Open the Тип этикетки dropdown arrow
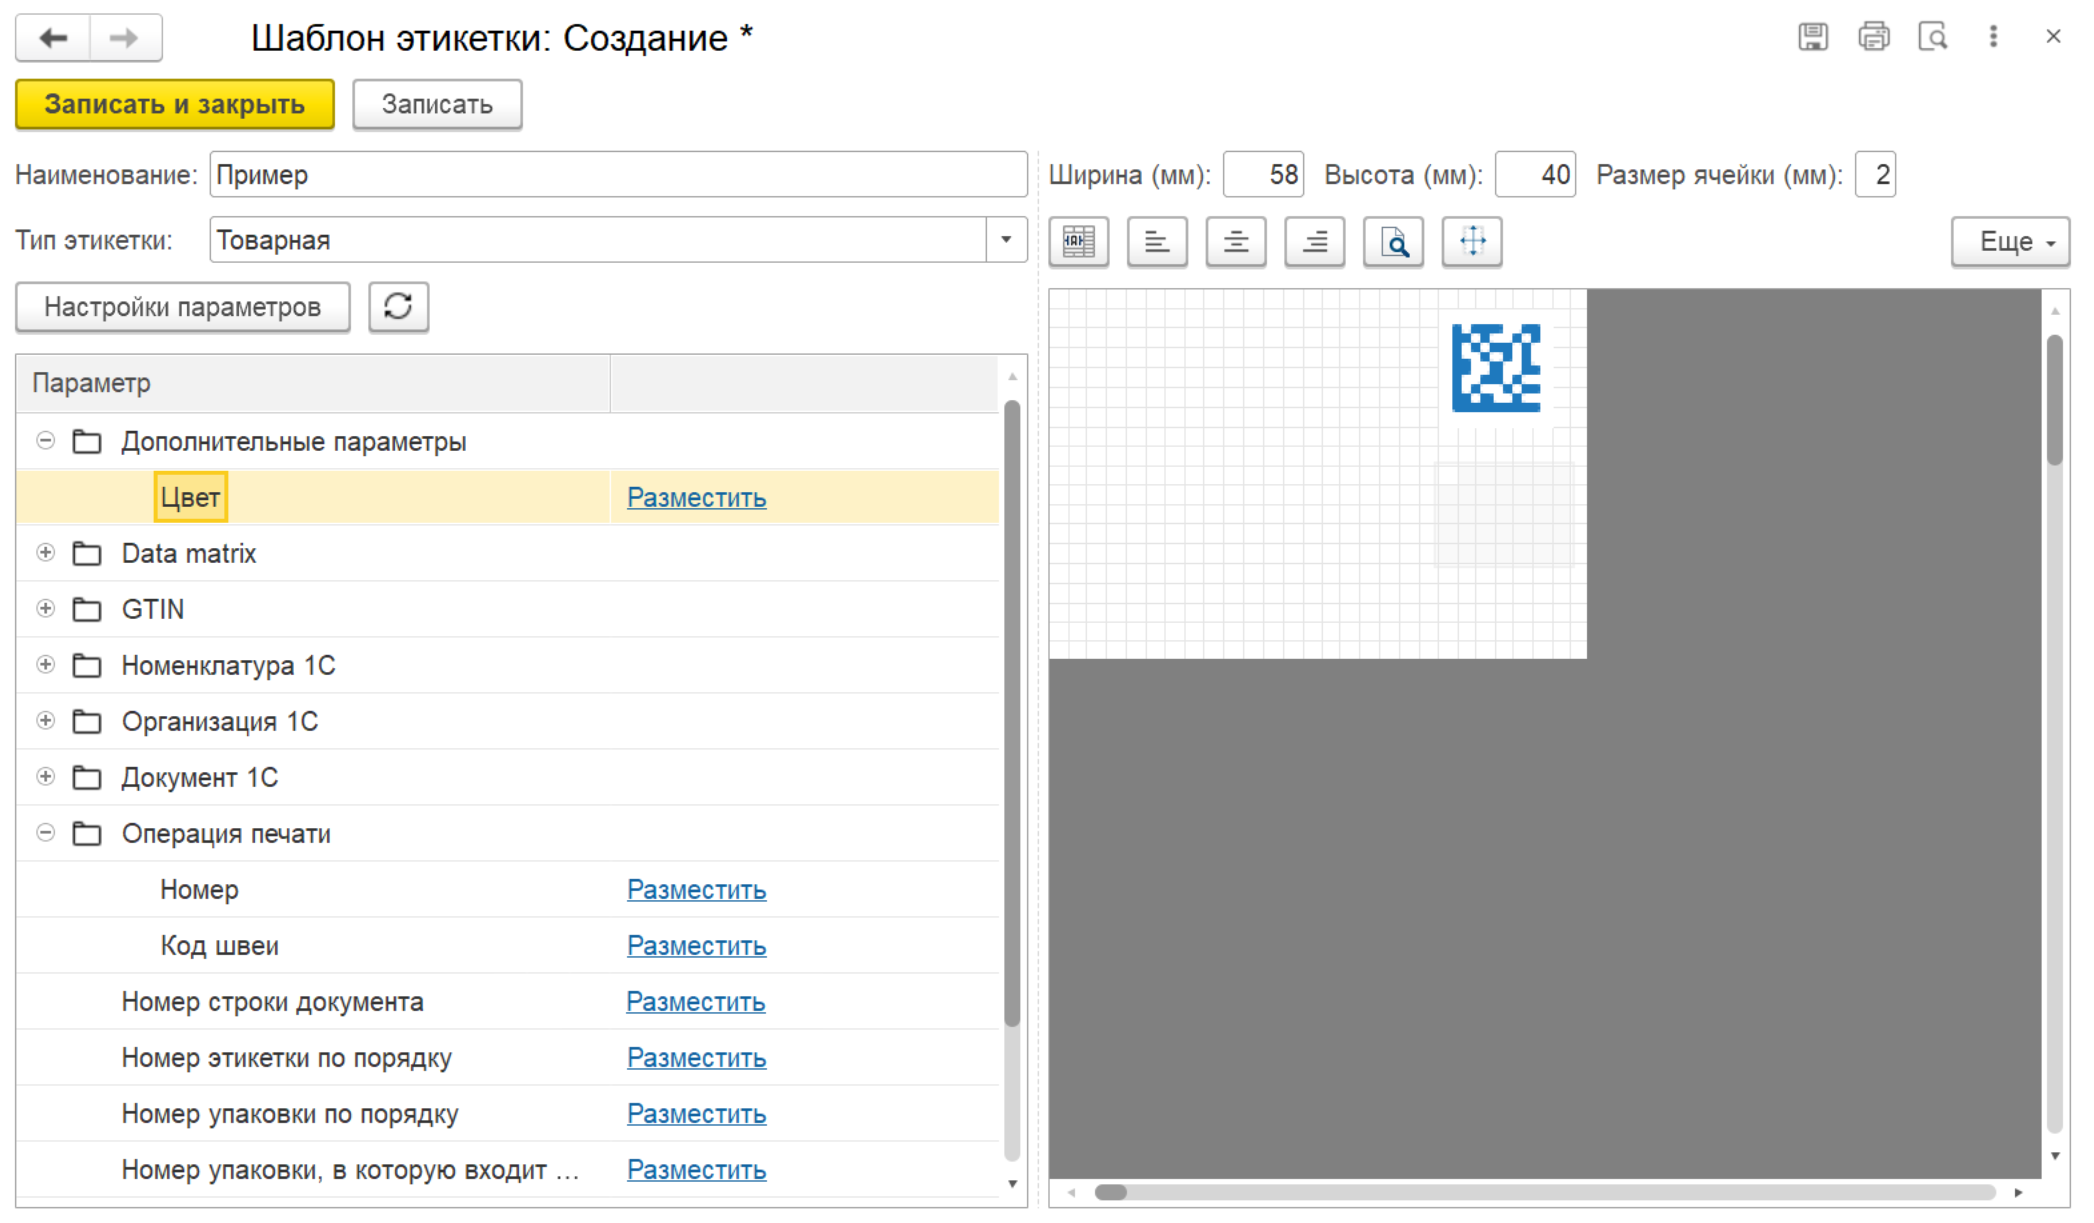 [1006, 240]
